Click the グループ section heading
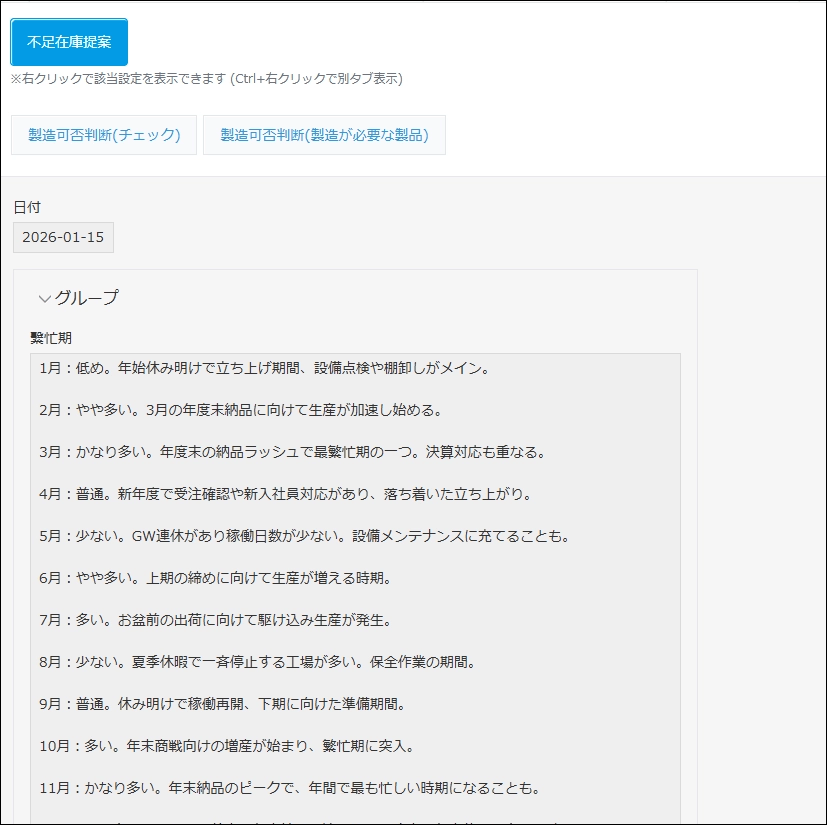827x825 pixels. pyautogui.click(x=86, y=298)
